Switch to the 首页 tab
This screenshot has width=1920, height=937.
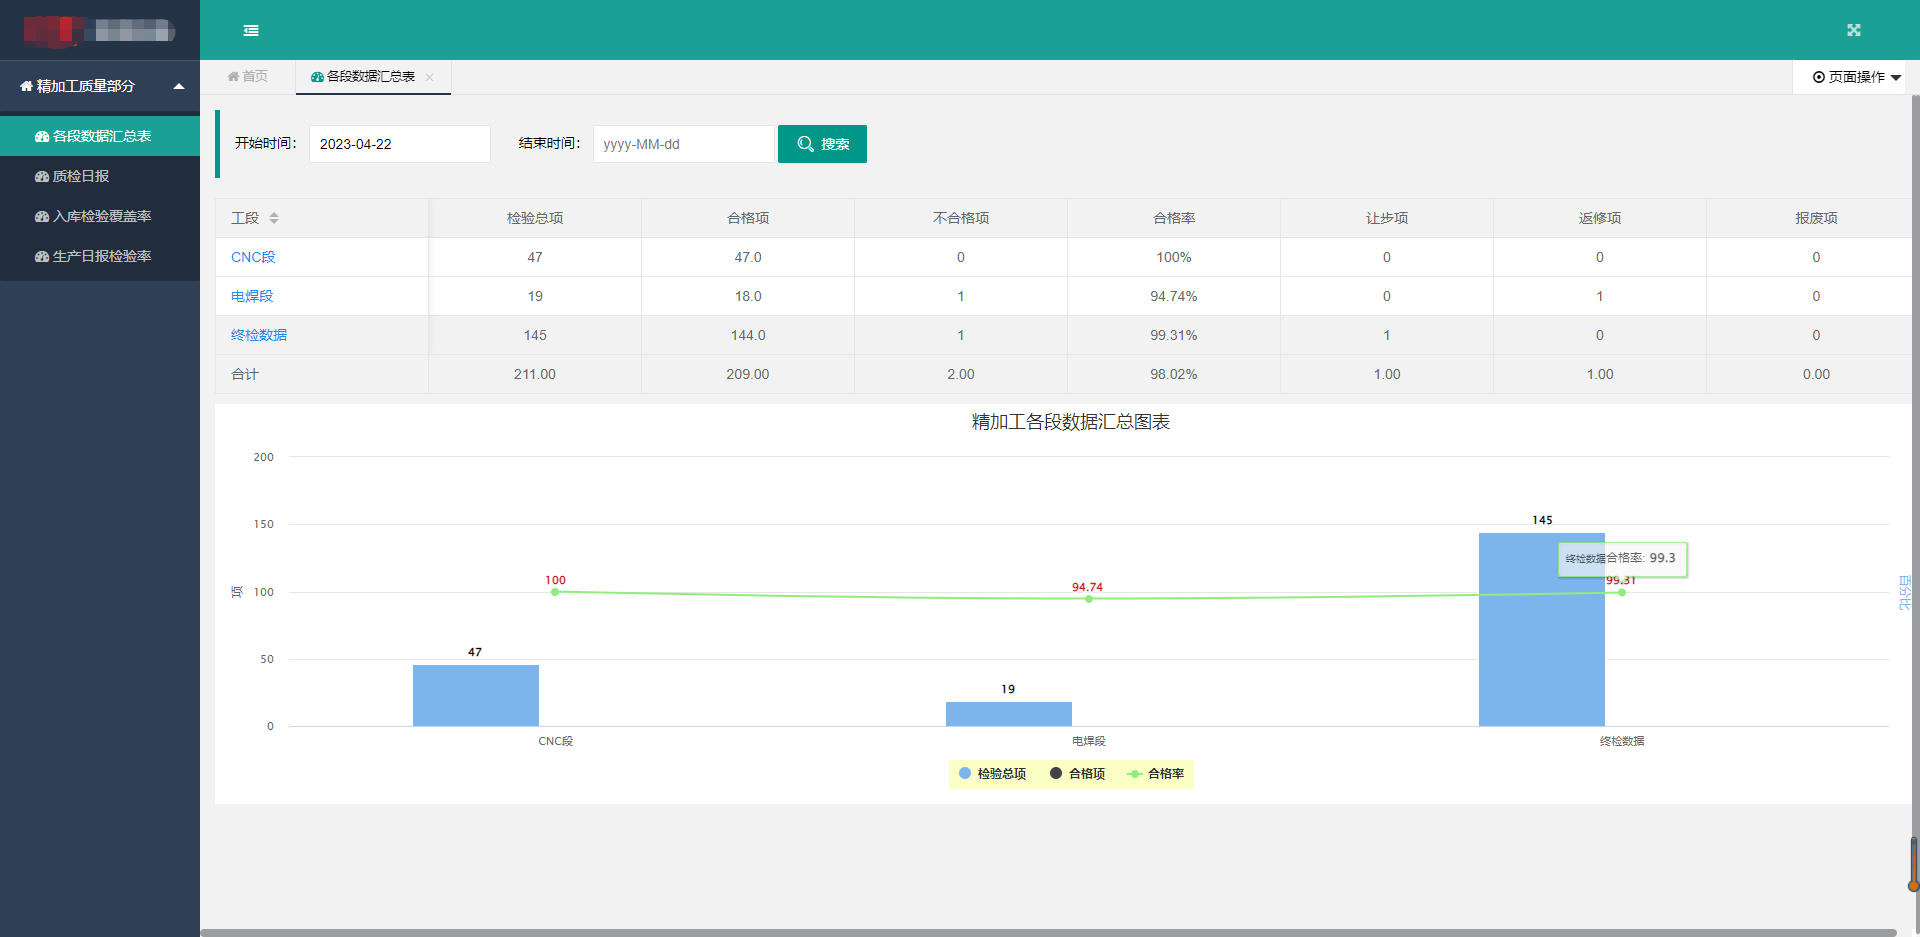tap(247, 76)
